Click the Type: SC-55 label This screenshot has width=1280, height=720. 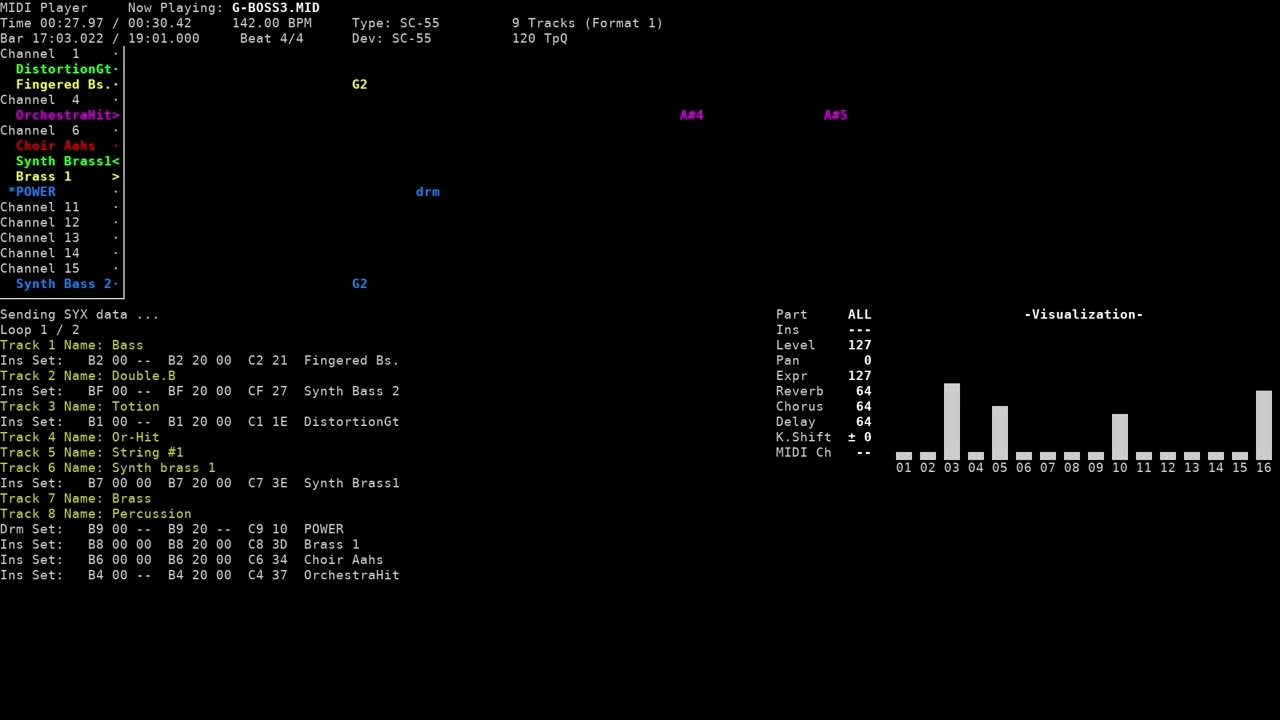396,23
